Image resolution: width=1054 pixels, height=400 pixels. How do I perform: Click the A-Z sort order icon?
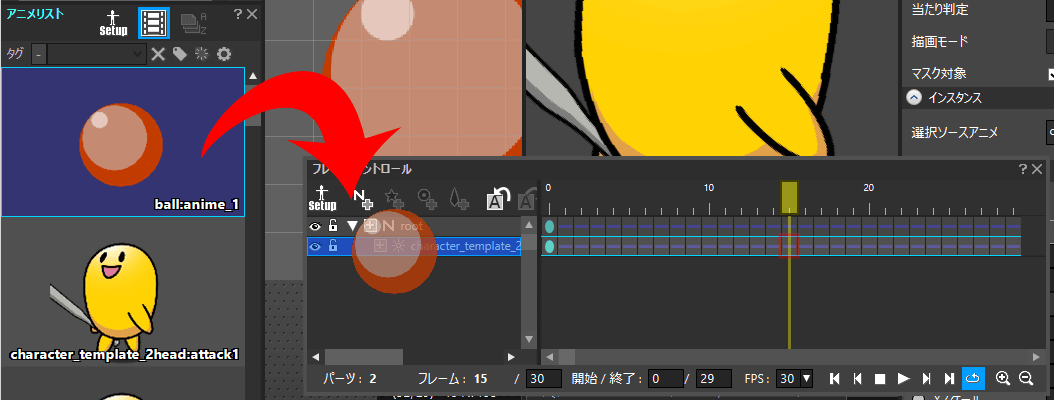[194, 23]
